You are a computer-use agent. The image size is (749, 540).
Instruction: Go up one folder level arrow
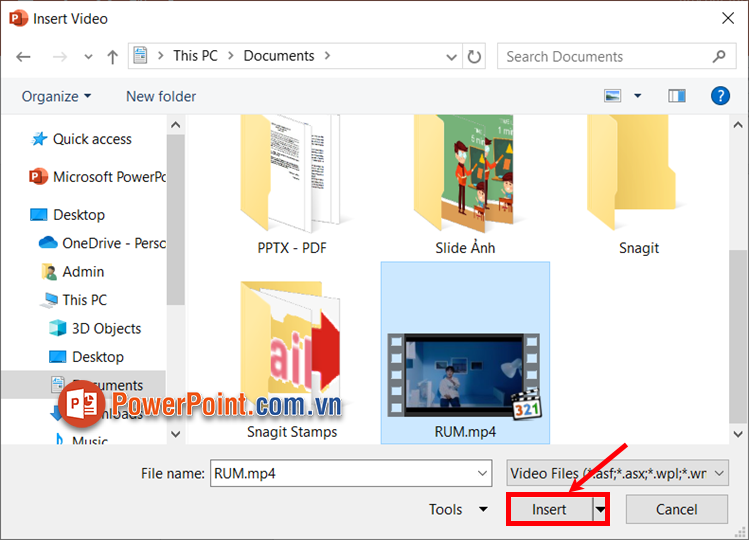tap(112, 57)
